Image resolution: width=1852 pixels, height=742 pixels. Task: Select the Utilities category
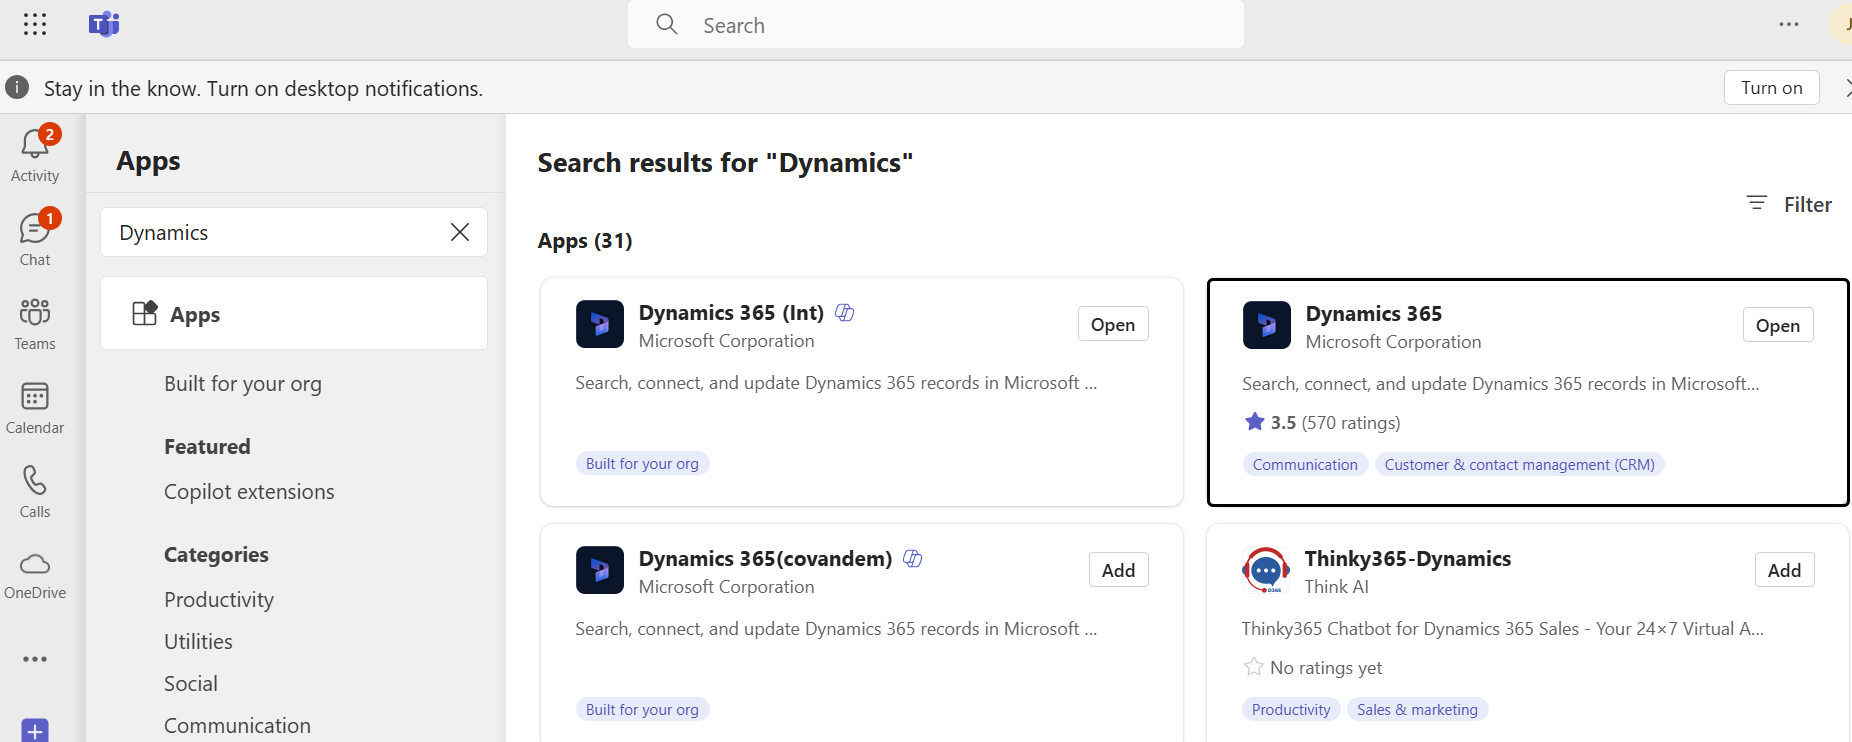(x=198, y=642)
